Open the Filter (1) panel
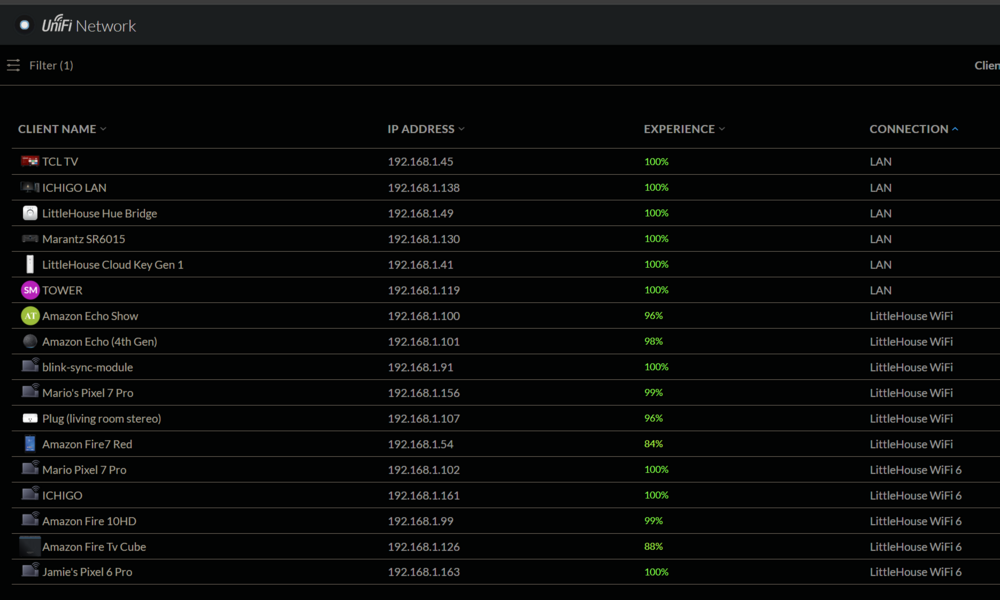The image size is (1000, 600). [51, 65]
